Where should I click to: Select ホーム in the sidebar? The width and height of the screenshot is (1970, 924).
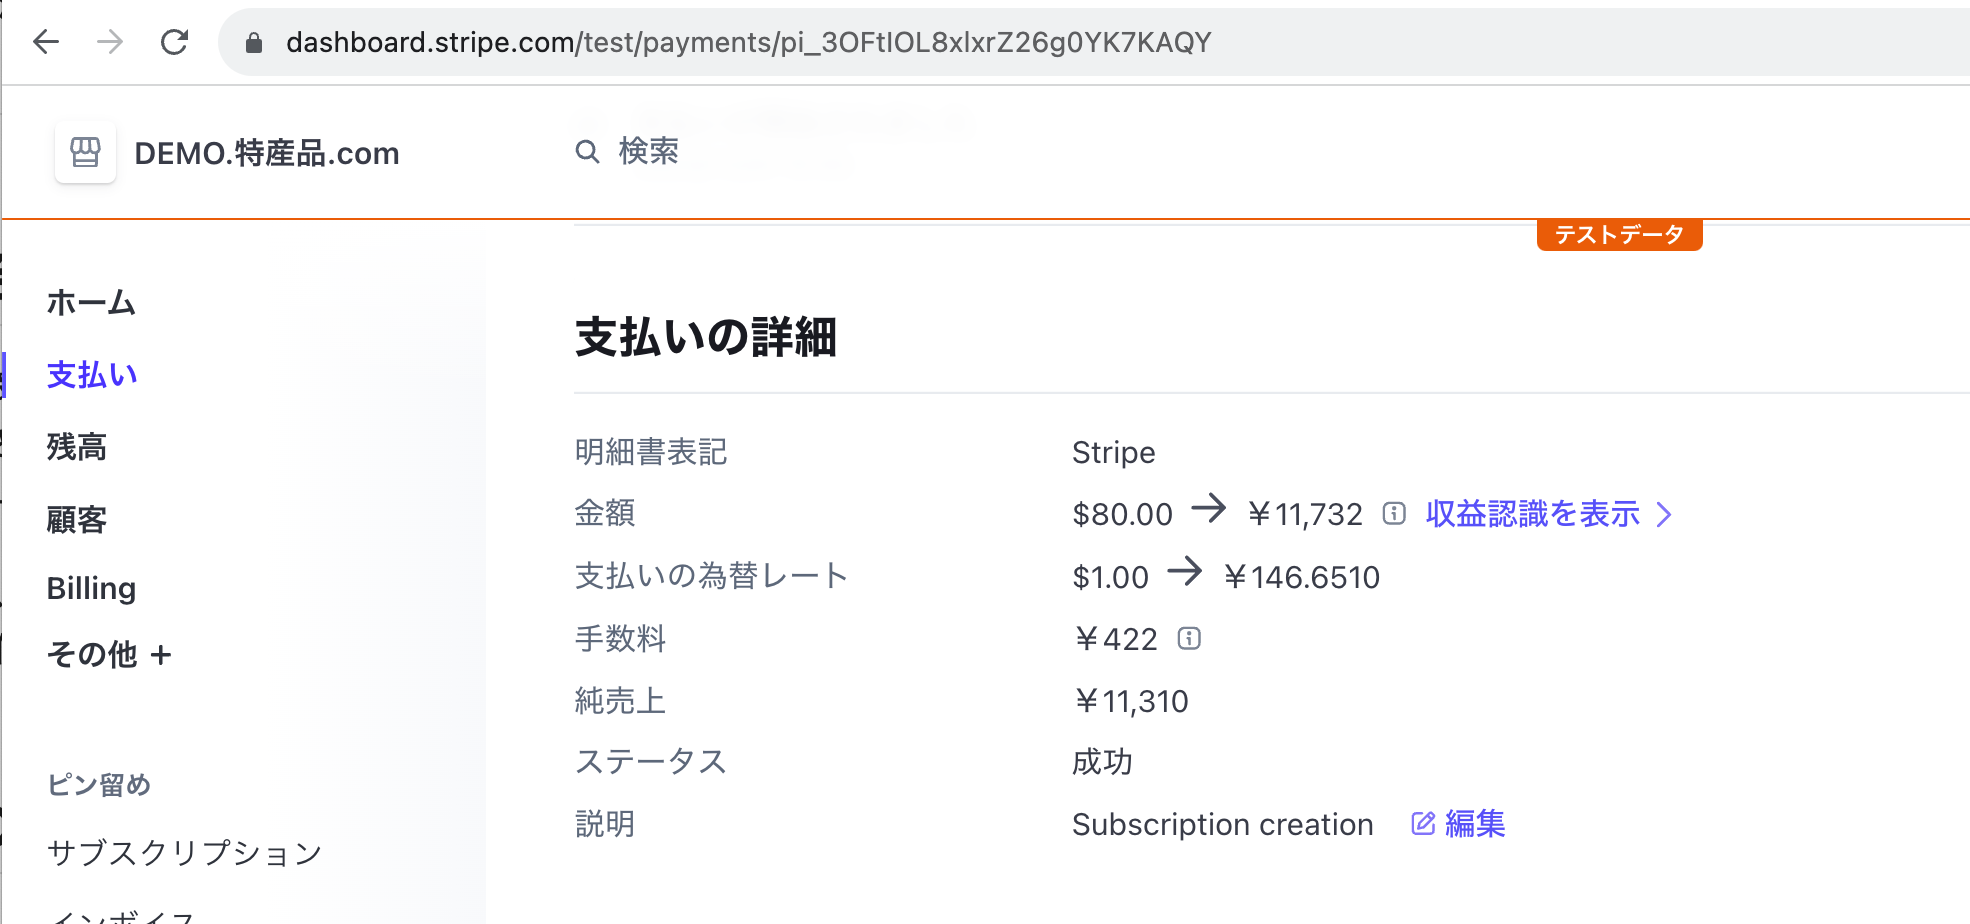pos(91,303)
